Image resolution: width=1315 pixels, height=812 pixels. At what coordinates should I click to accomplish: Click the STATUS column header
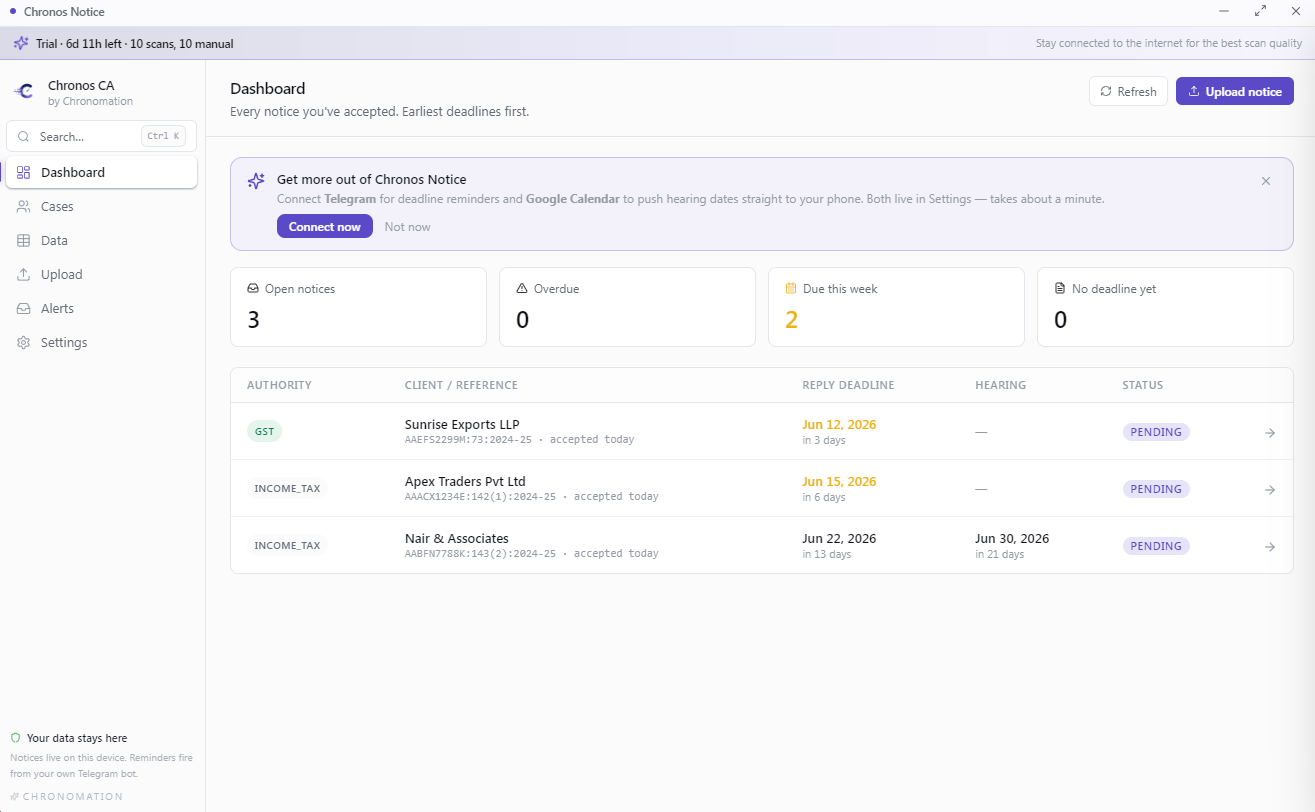click(1143, 385)
